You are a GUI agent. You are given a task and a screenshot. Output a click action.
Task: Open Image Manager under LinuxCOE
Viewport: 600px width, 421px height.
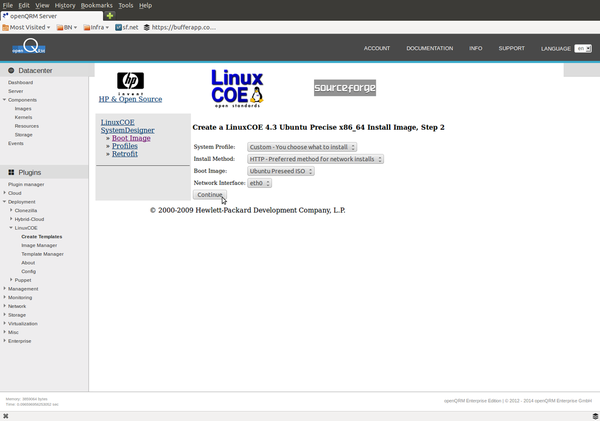39,245
